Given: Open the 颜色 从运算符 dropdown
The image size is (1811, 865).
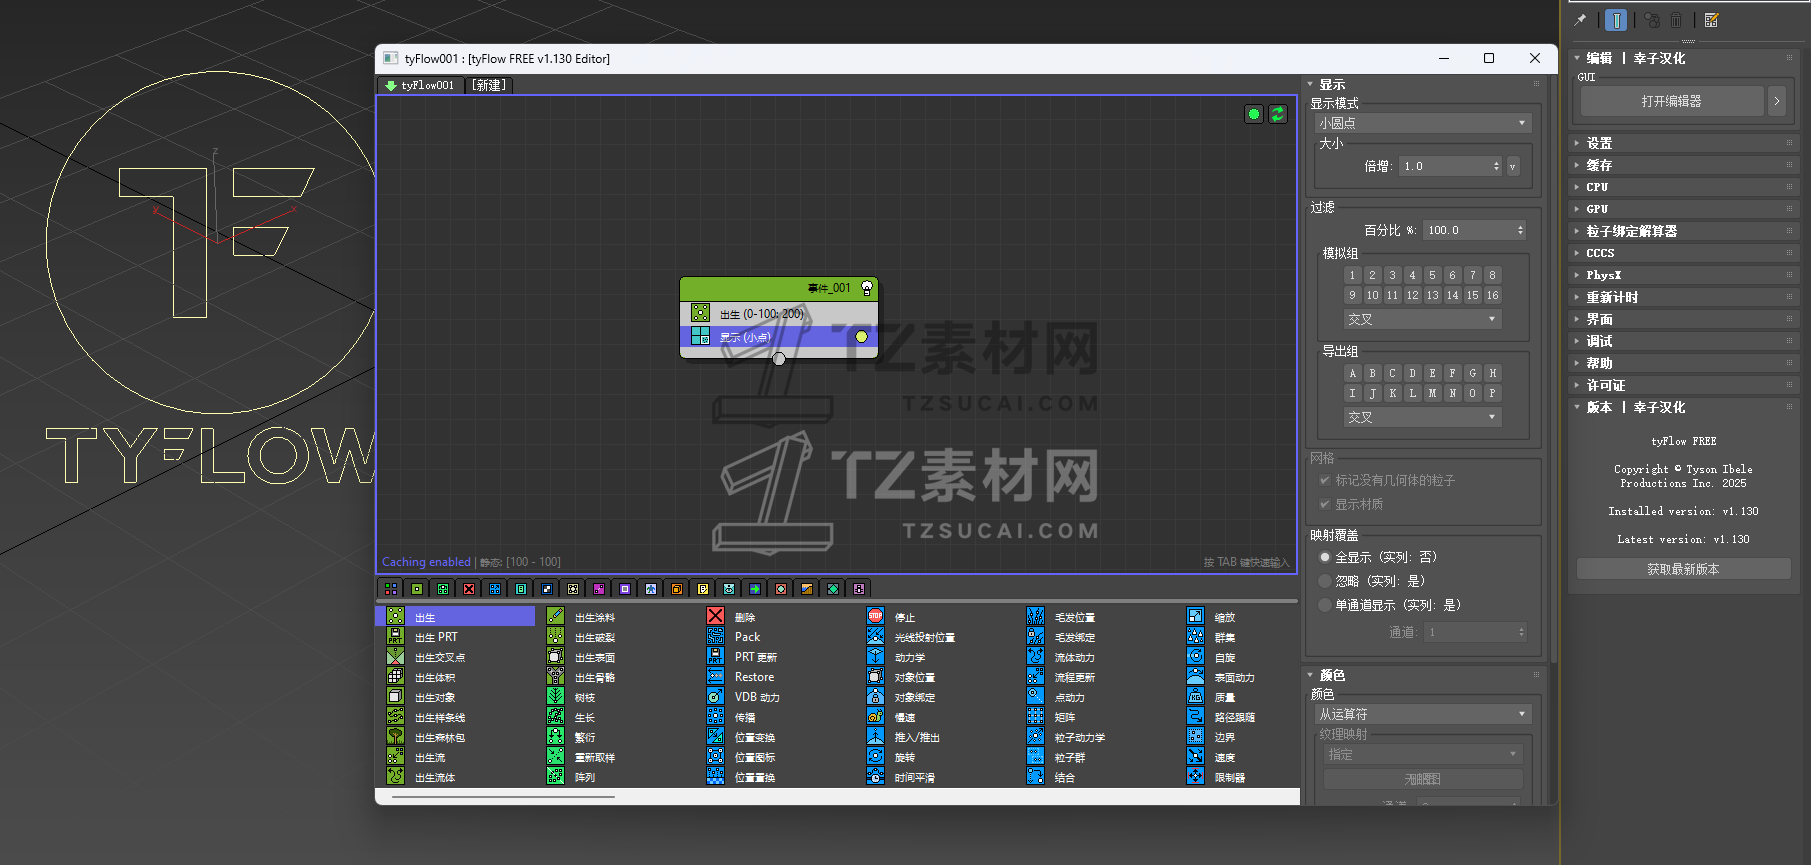Looking at the screenshot, I should click(1423, 714).
